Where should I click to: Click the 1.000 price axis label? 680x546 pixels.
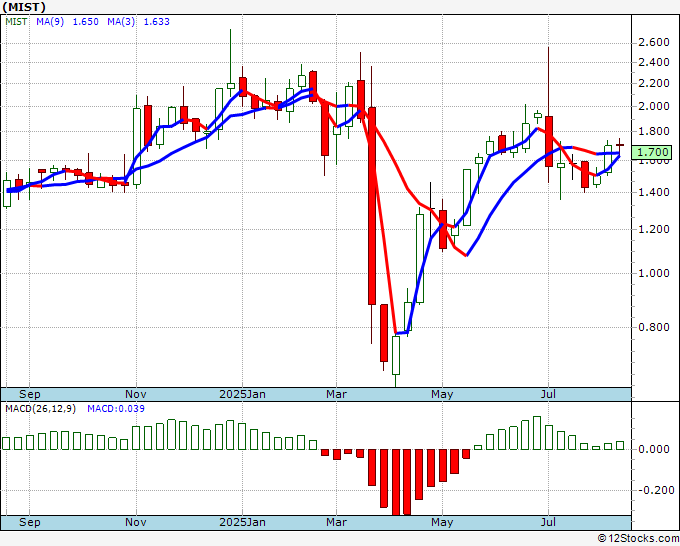654,274
